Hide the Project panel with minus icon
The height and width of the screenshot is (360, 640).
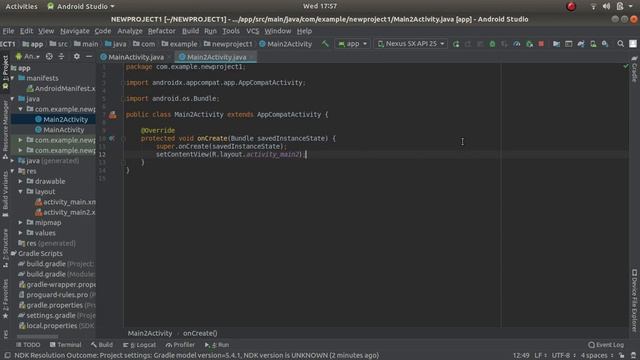(89, 57)
